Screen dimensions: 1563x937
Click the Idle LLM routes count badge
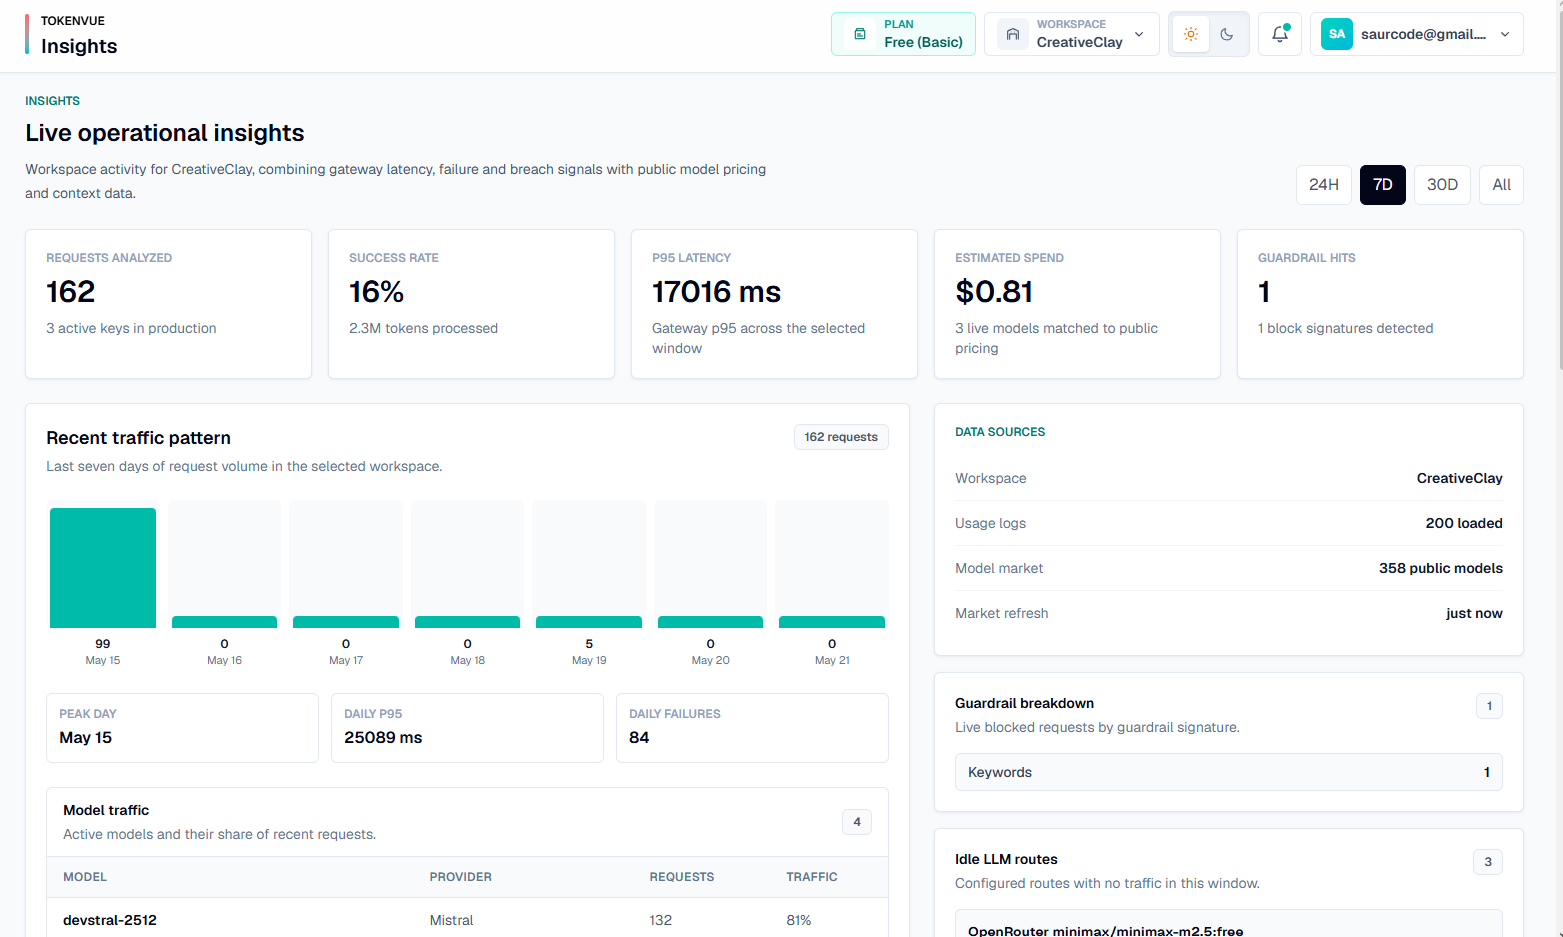pyautogui.click(x=1488, y=862)
